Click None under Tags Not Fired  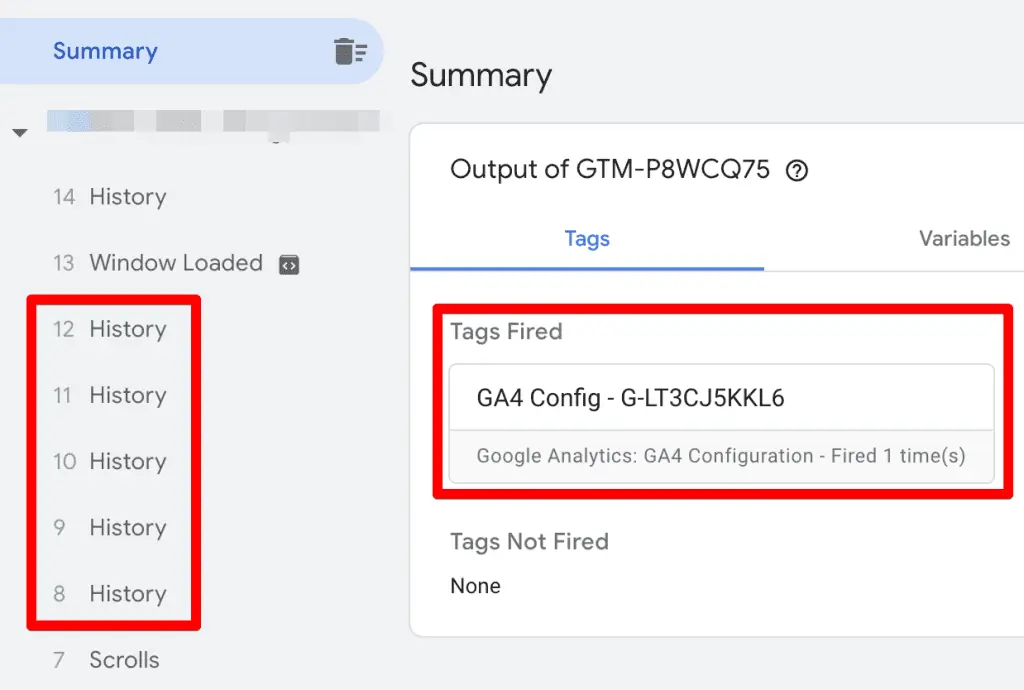click(x=475, y=586)
